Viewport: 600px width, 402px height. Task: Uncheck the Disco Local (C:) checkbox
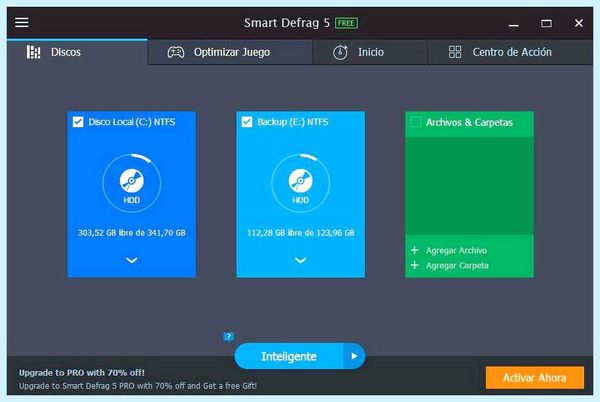pyautogui.click(x=78, y=122)
